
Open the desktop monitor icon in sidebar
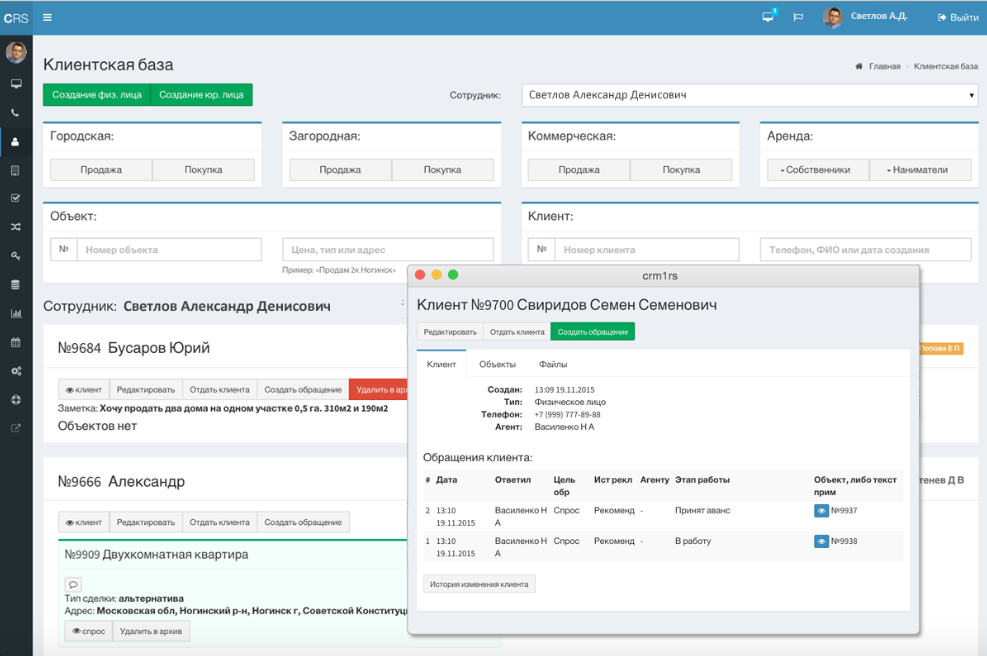16,84
